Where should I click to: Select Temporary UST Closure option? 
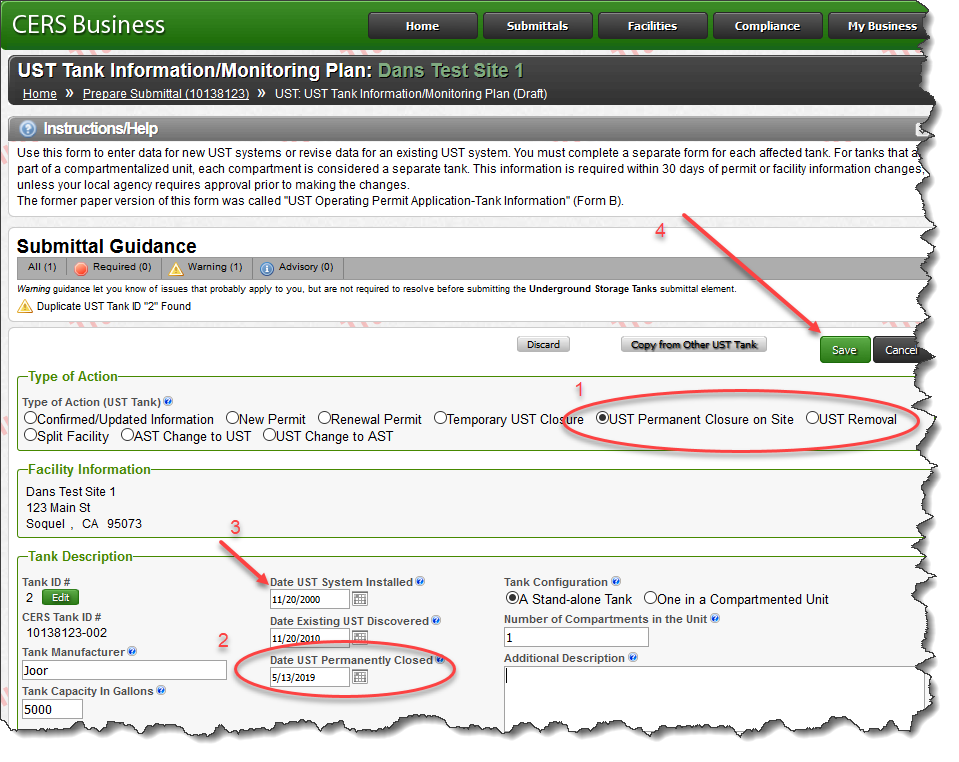(x=441, y=419)
